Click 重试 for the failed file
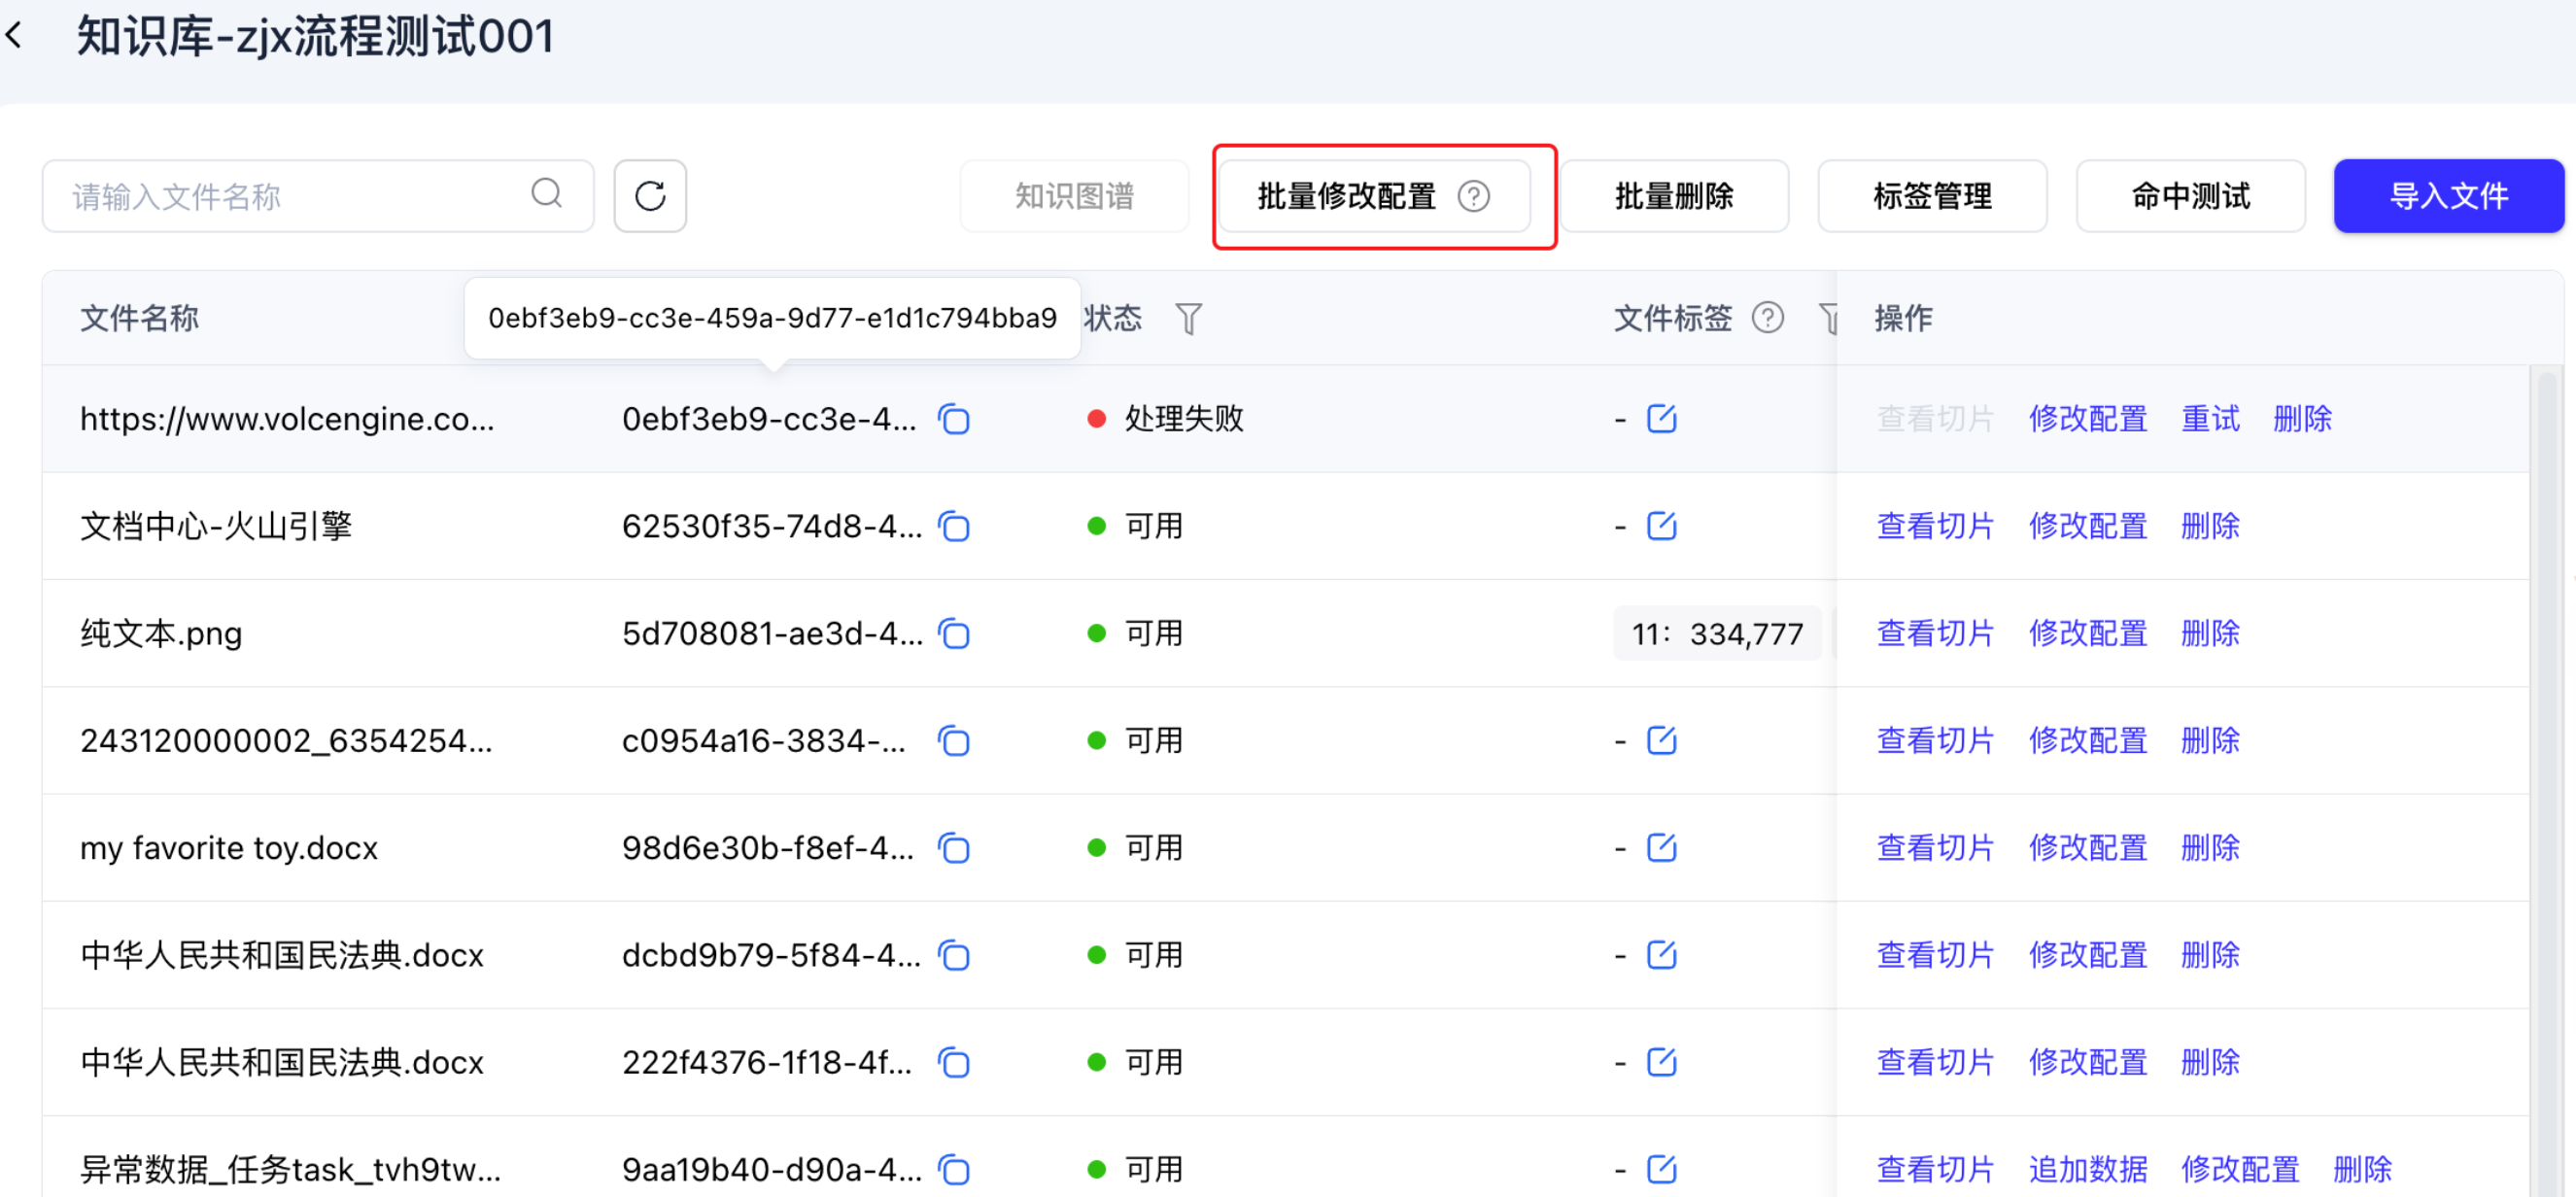The image size is (2576, 1197). 2210,419
